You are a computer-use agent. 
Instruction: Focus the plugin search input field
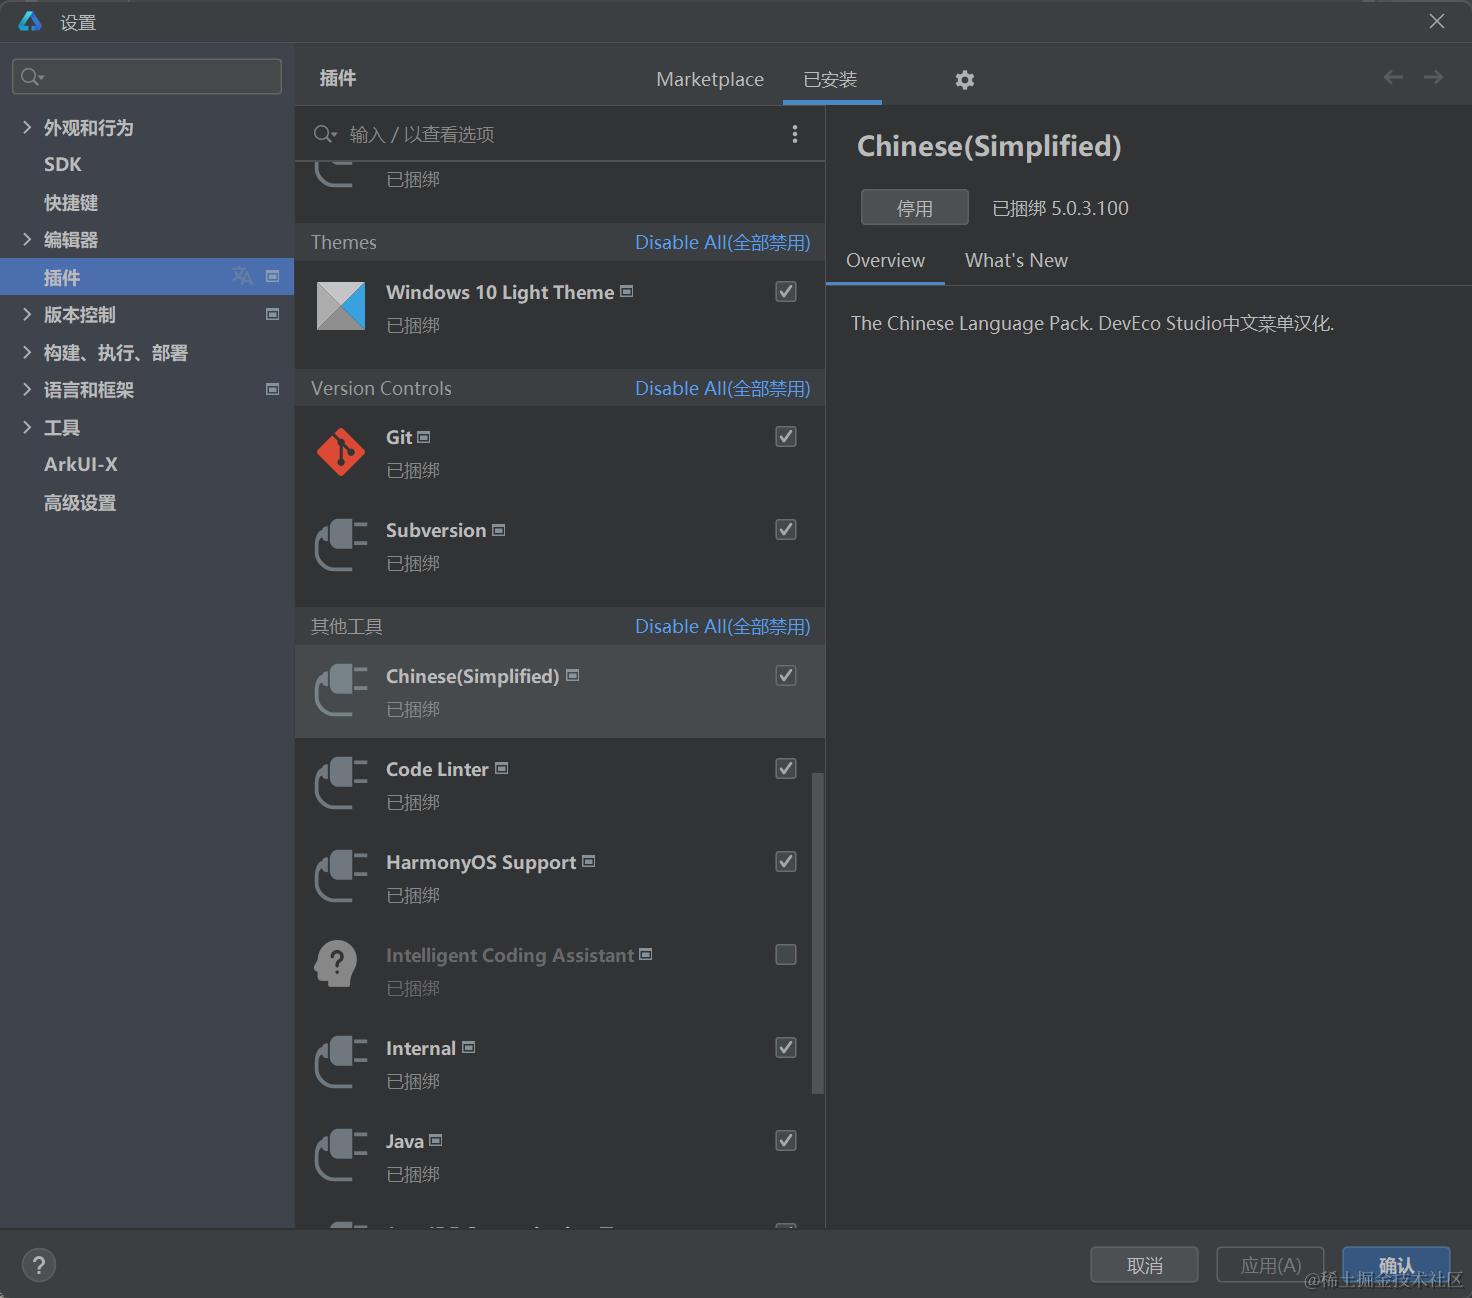coord(560,134)
